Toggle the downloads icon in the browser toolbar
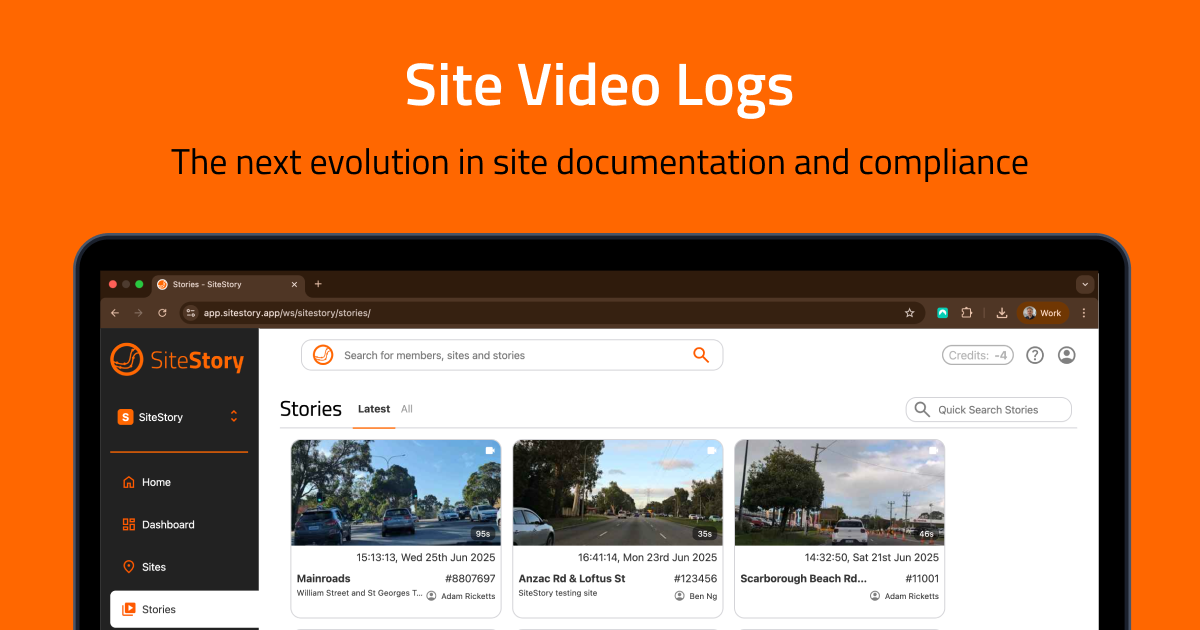Image resolution: width=1200 pixels, height=630 pixels. point(1001,312)
